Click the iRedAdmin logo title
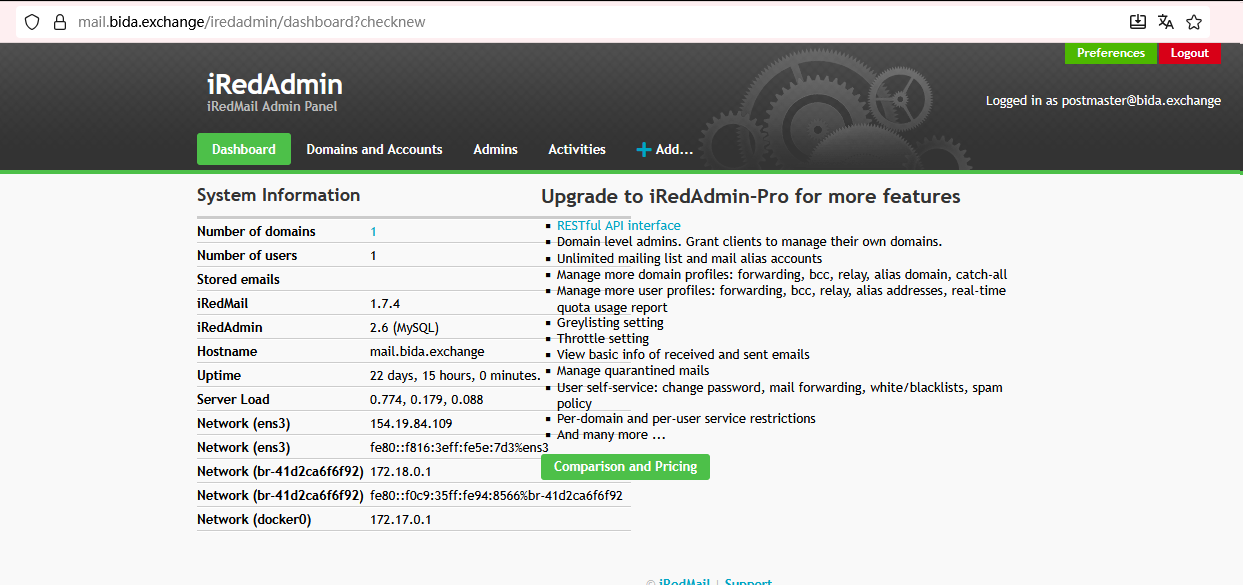 coord(274,85)
